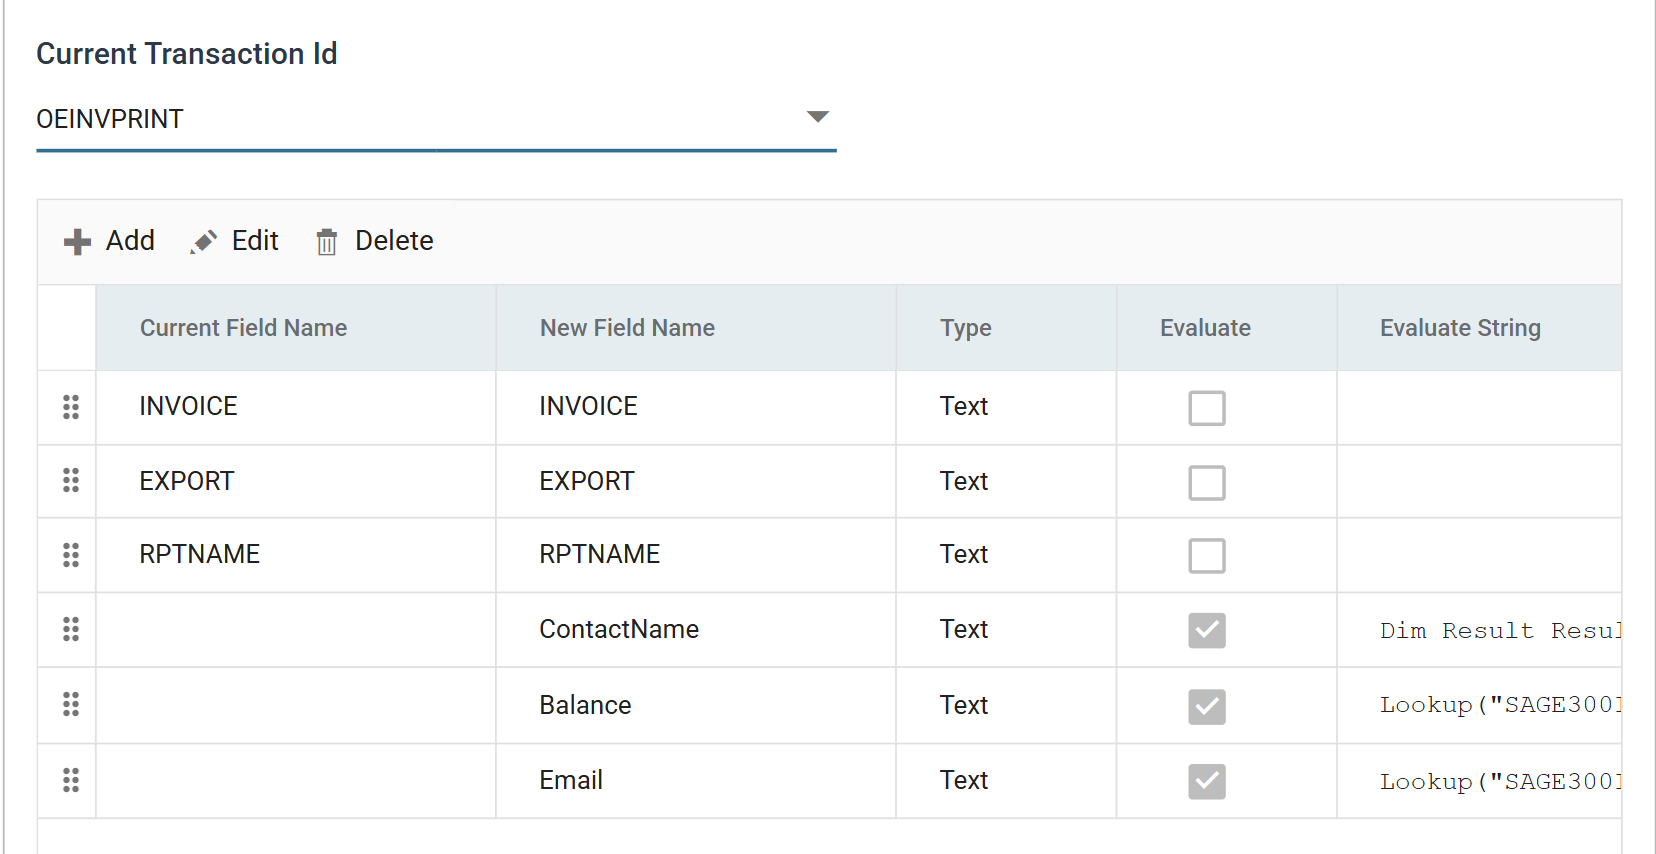The height and width of the screenshot is (854, 1656).
Task: Click the Delete trash can icon
Action: tap(327, 242)
